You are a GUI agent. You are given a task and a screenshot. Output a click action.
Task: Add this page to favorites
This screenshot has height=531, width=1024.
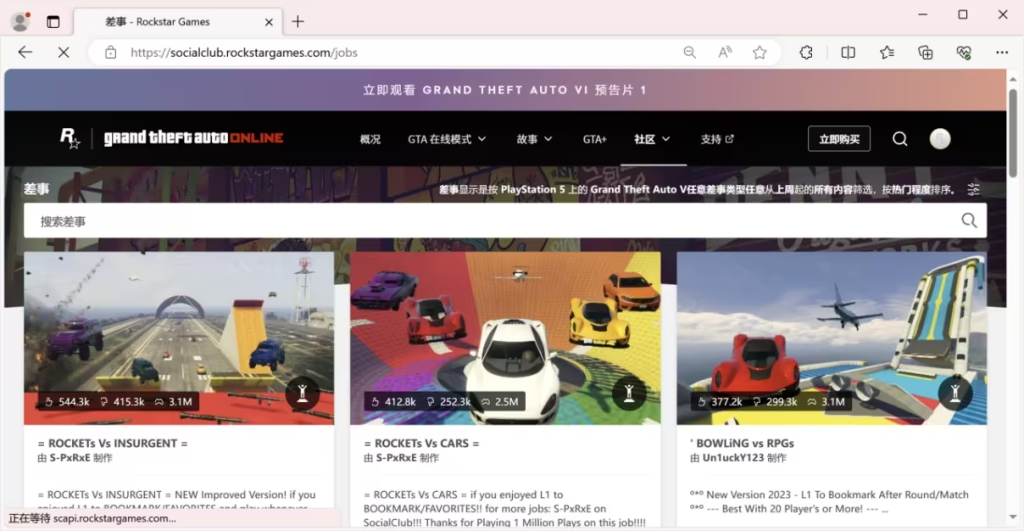(x=759, y=52)
